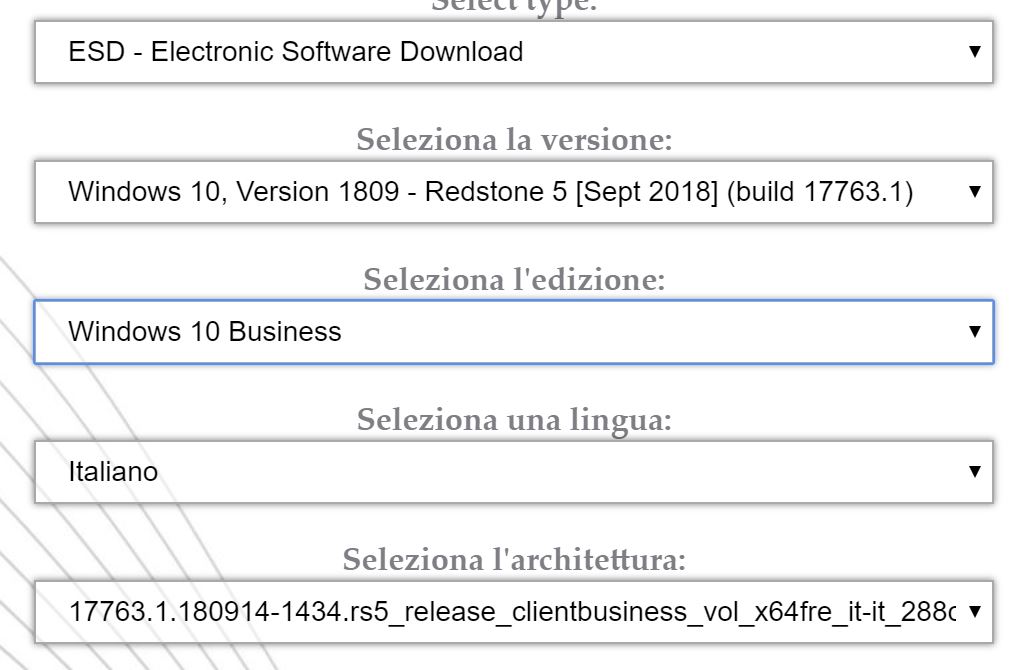This screenshot has height=670, width=1022.
Task: Open the ESD type dropdown arrow
Action: 975,51
